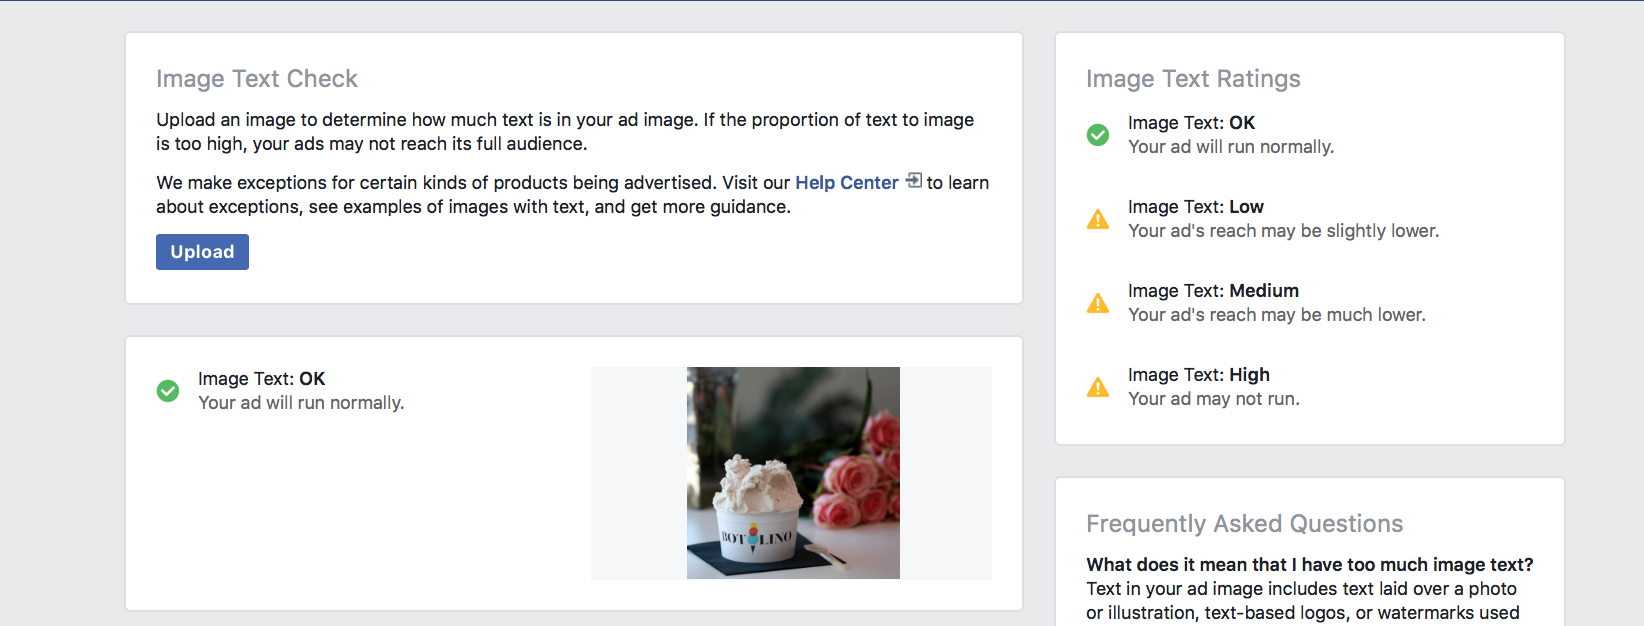Viewport: 1644px width, 626px height.
Task: Click the green checkmark in the result panel
Action: click(168, 391)
